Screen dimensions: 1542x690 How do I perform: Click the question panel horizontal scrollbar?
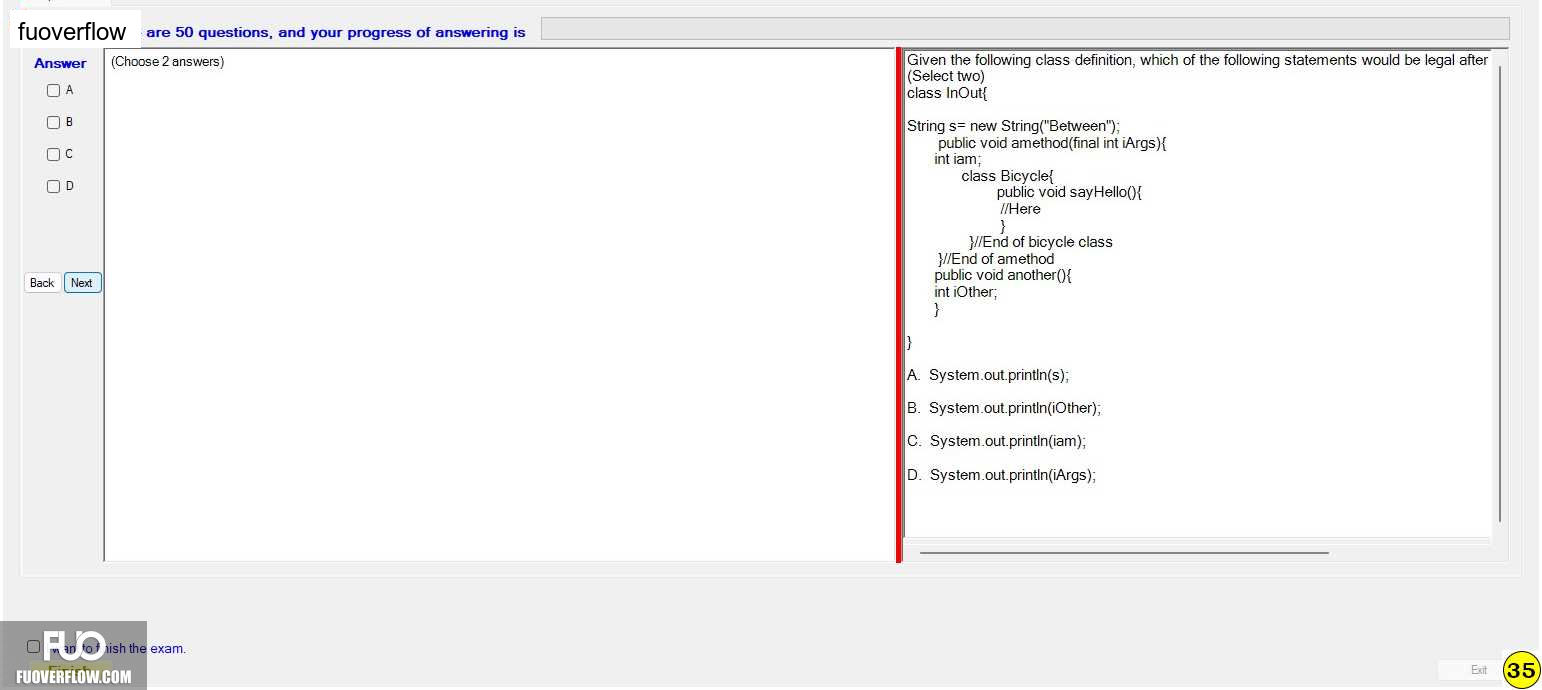click(x=1124, y=552)
